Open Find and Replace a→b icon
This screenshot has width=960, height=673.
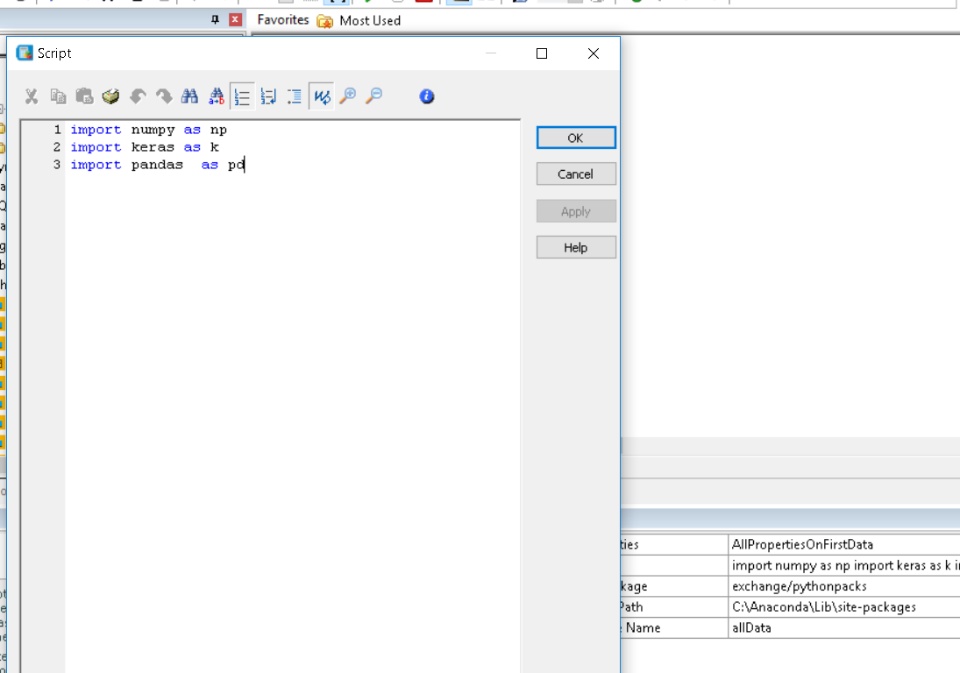(x=216, y=96)
